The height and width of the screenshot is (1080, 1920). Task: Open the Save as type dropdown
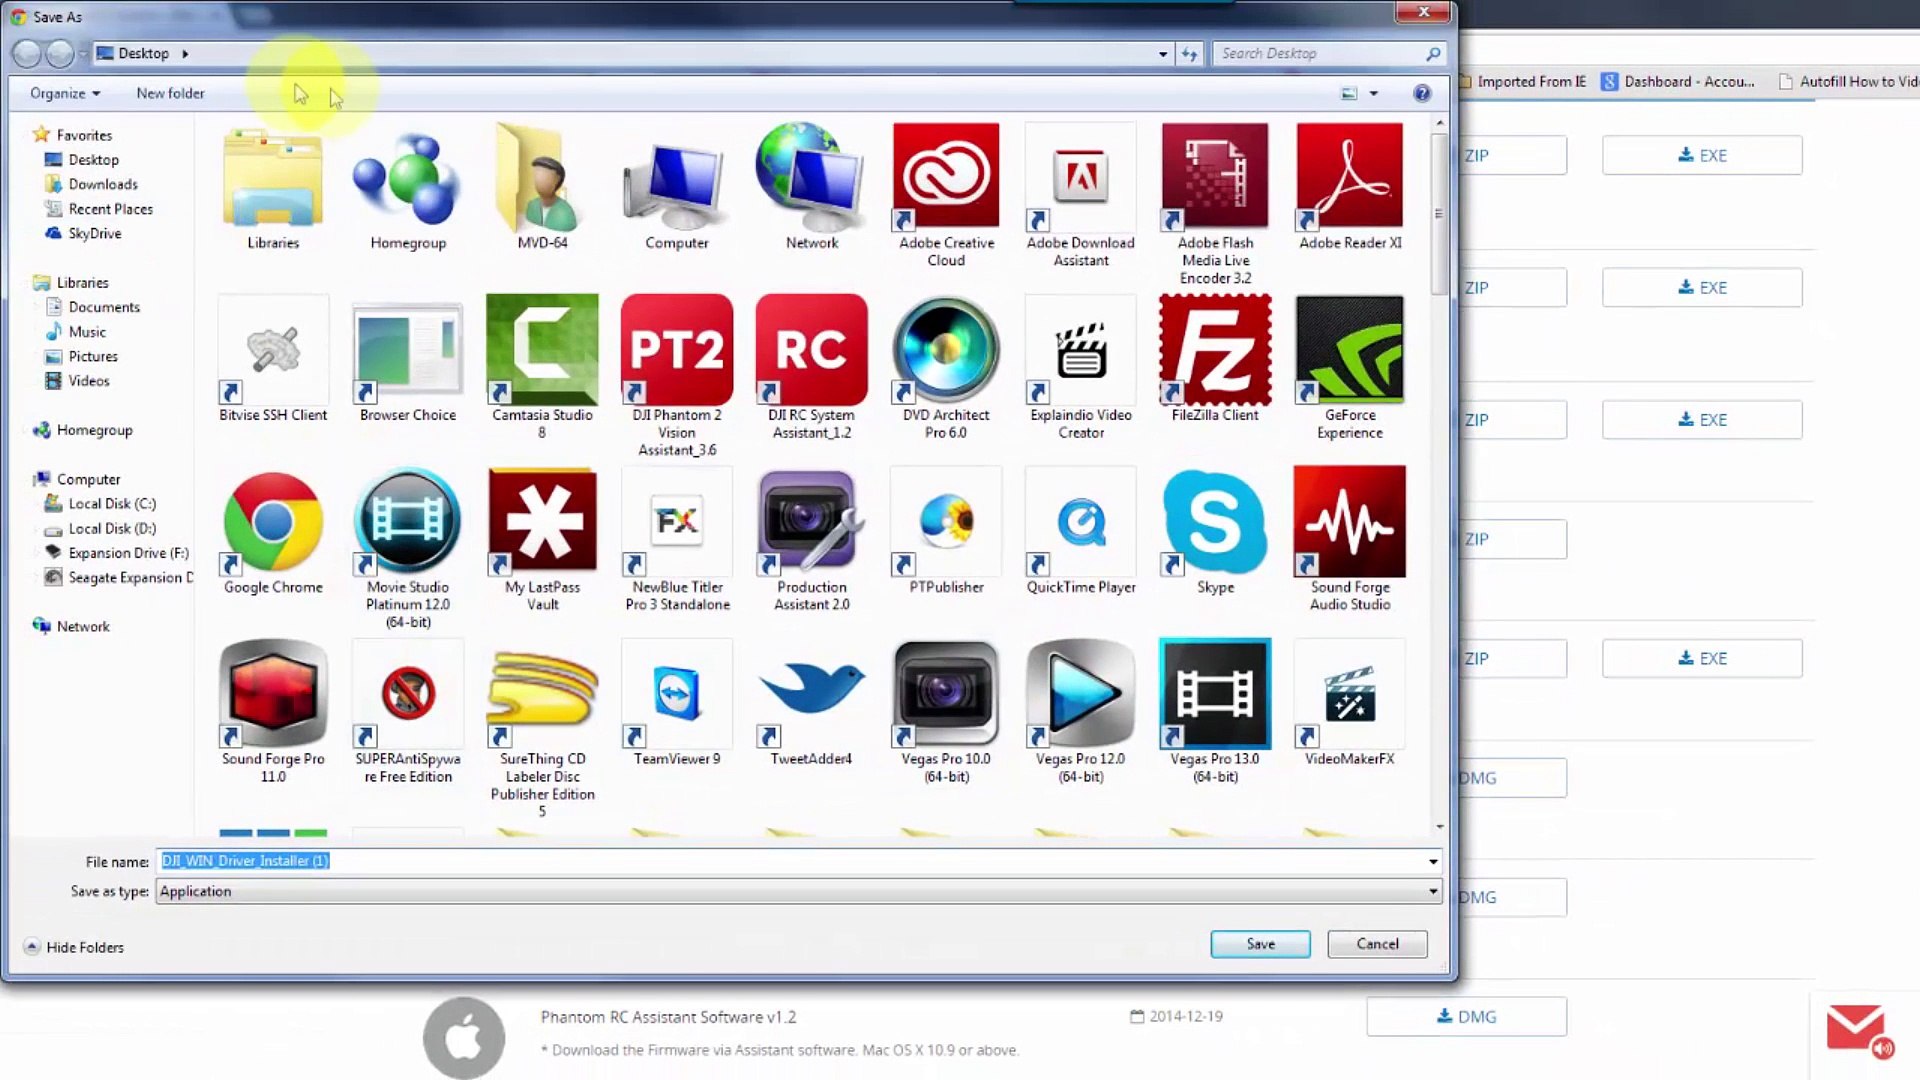tap(1433, 891)
